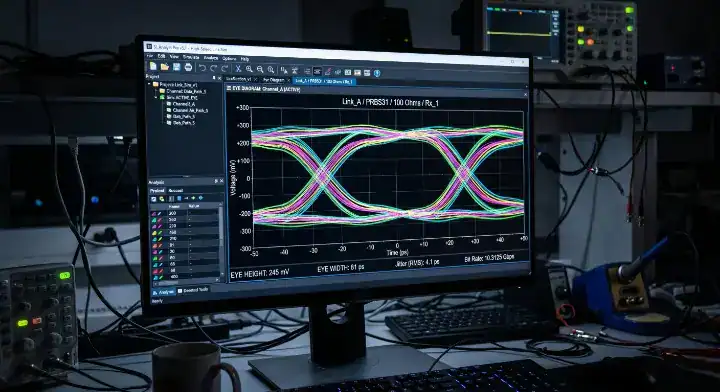Collapse the Project Link_Sim_v1 tree root
The height and width of the screenshot is (392, 720).
point(149,84)
